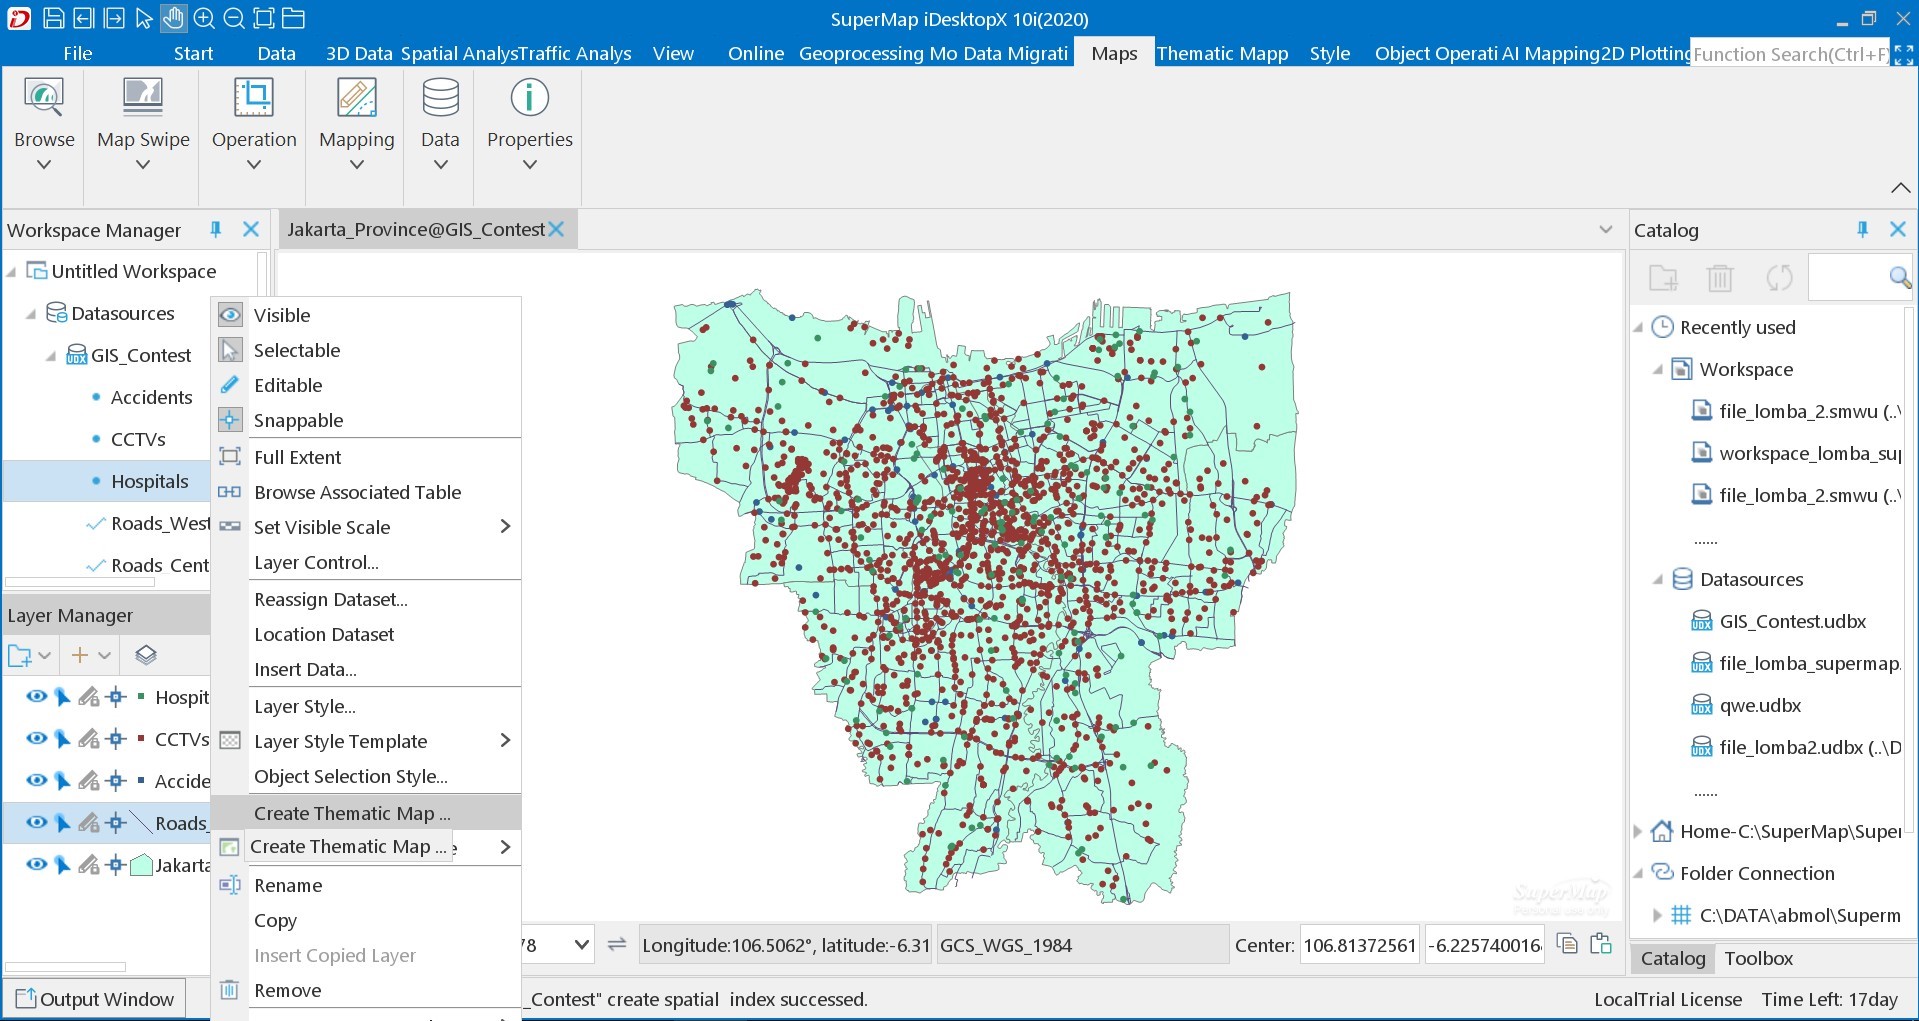Click the Data database ribbon icon
Viewport: 1919px width, 1021px height.
click(440, 98)
